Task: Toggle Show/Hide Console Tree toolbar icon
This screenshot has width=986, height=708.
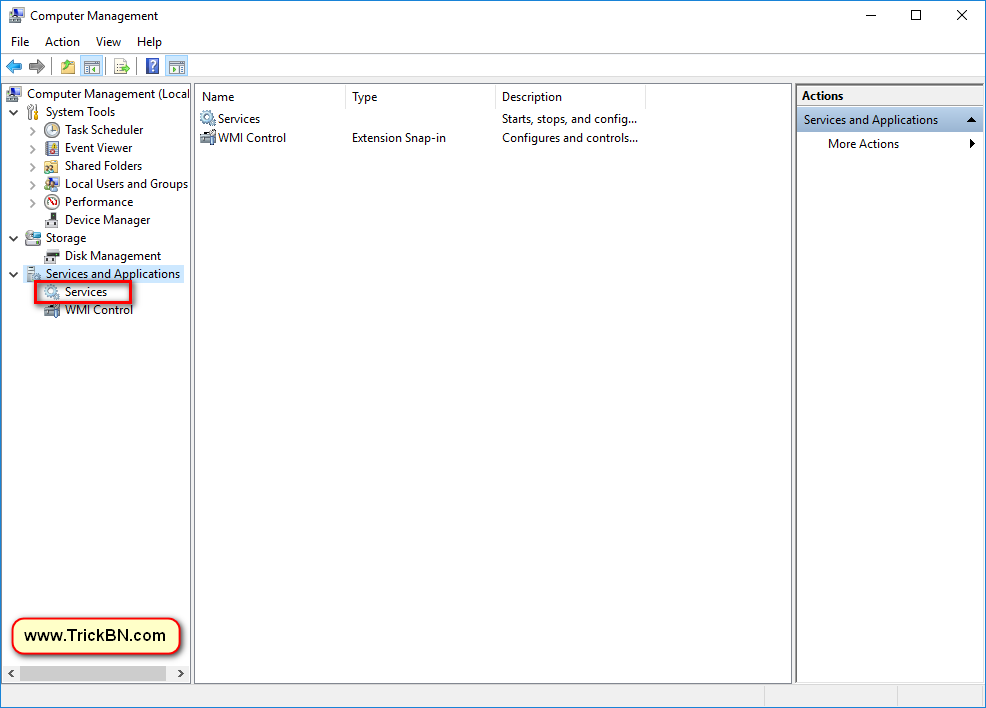Action: tap(92, 66)
